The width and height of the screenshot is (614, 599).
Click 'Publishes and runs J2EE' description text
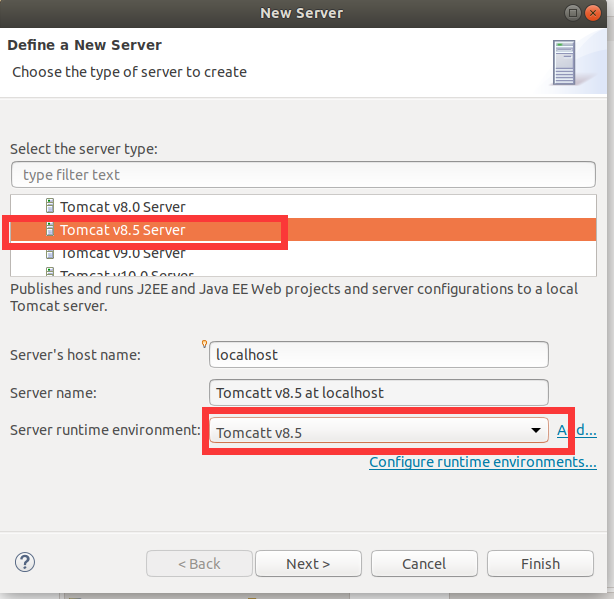click(294, 298)
